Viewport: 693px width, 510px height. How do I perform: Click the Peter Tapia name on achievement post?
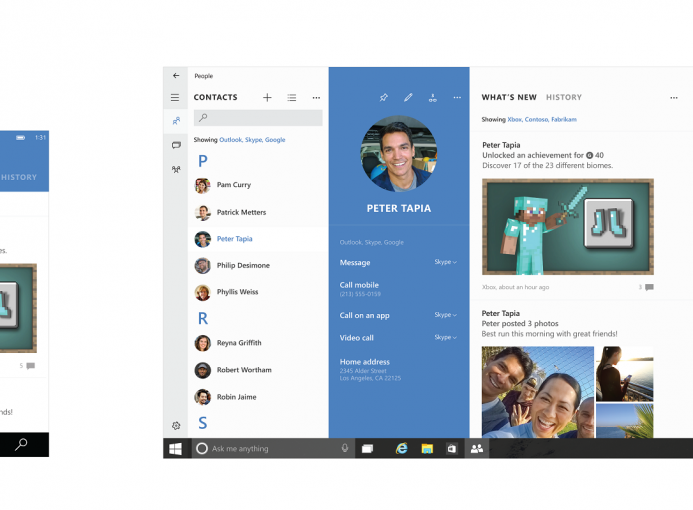tap(501, 145)
